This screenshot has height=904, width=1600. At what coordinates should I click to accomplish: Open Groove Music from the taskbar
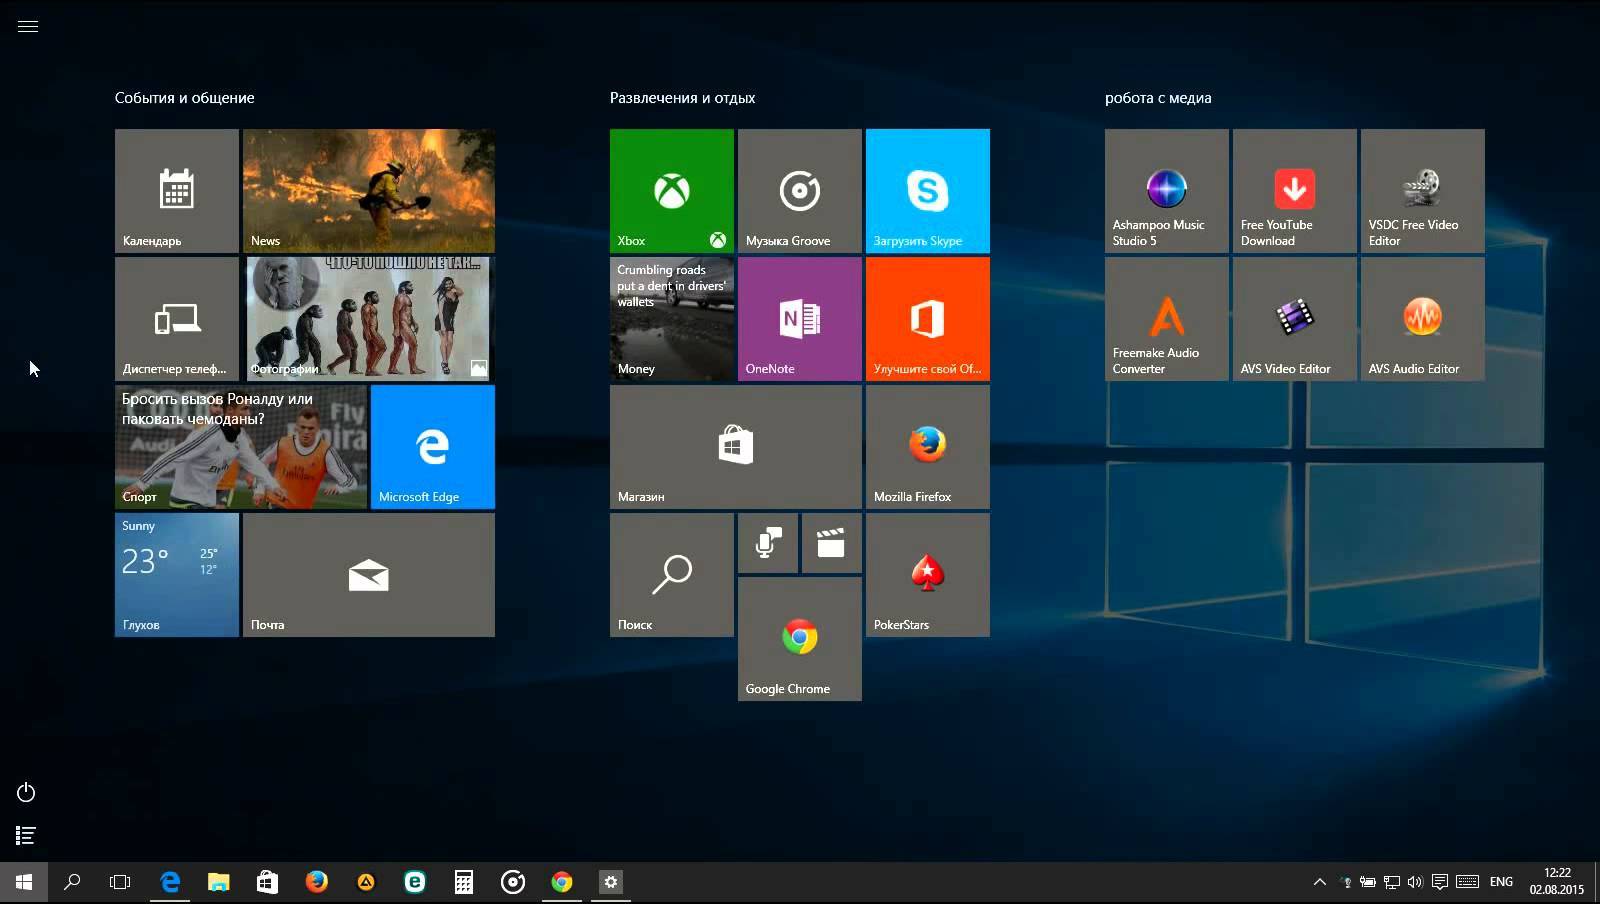pos(513,882)
